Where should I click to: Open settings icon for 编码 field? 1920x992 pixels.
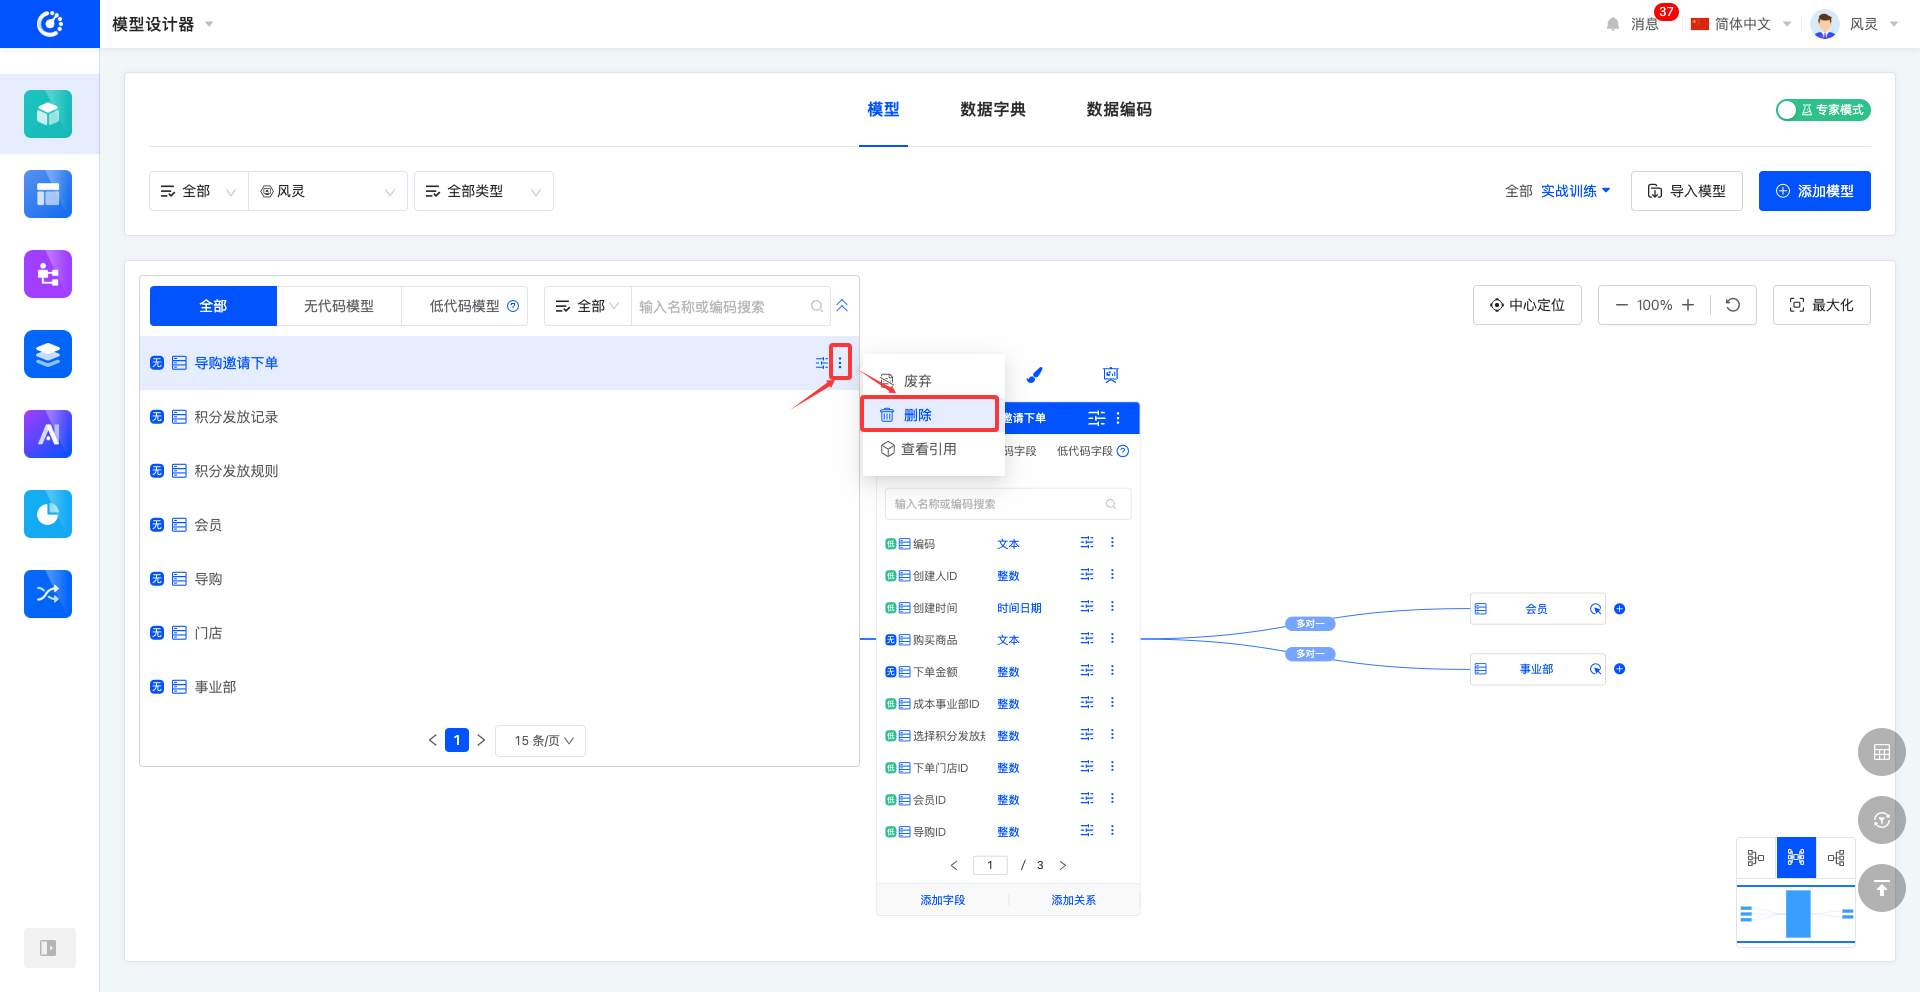(x=1087, y=543)
